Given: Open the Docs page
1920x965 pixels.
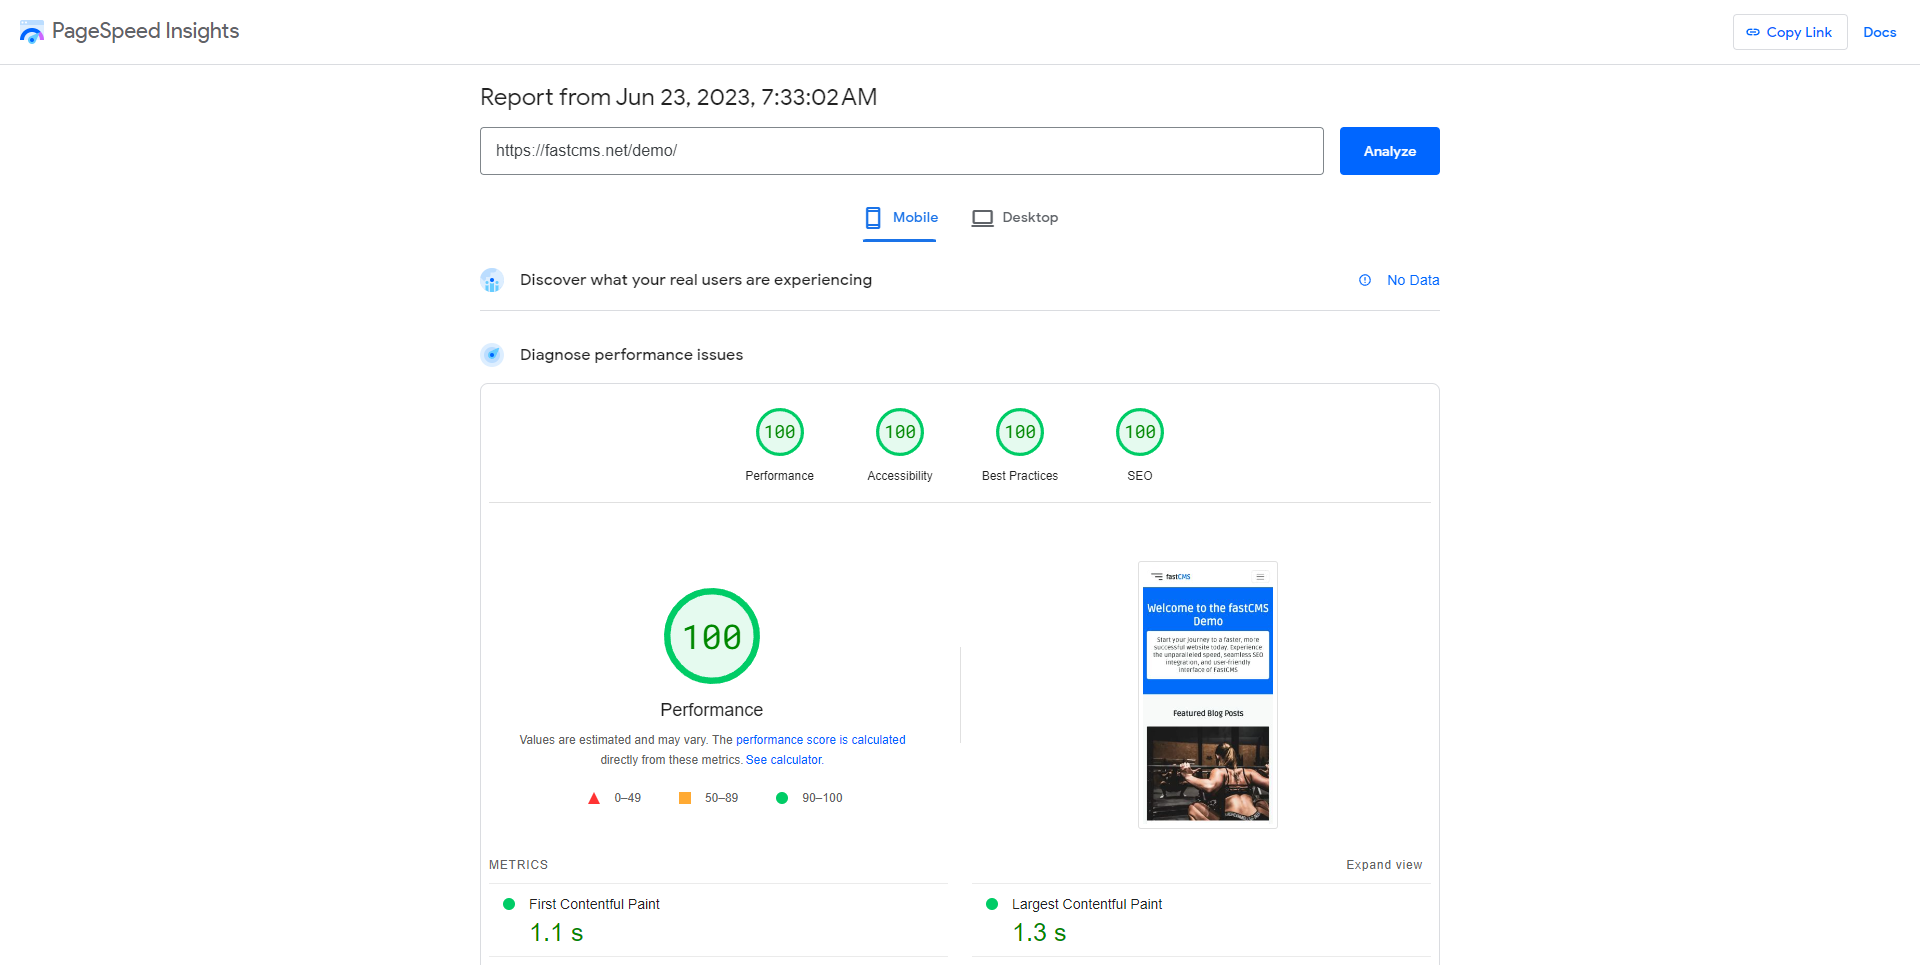Looking at the screenshot, I should click(1879, 32).
